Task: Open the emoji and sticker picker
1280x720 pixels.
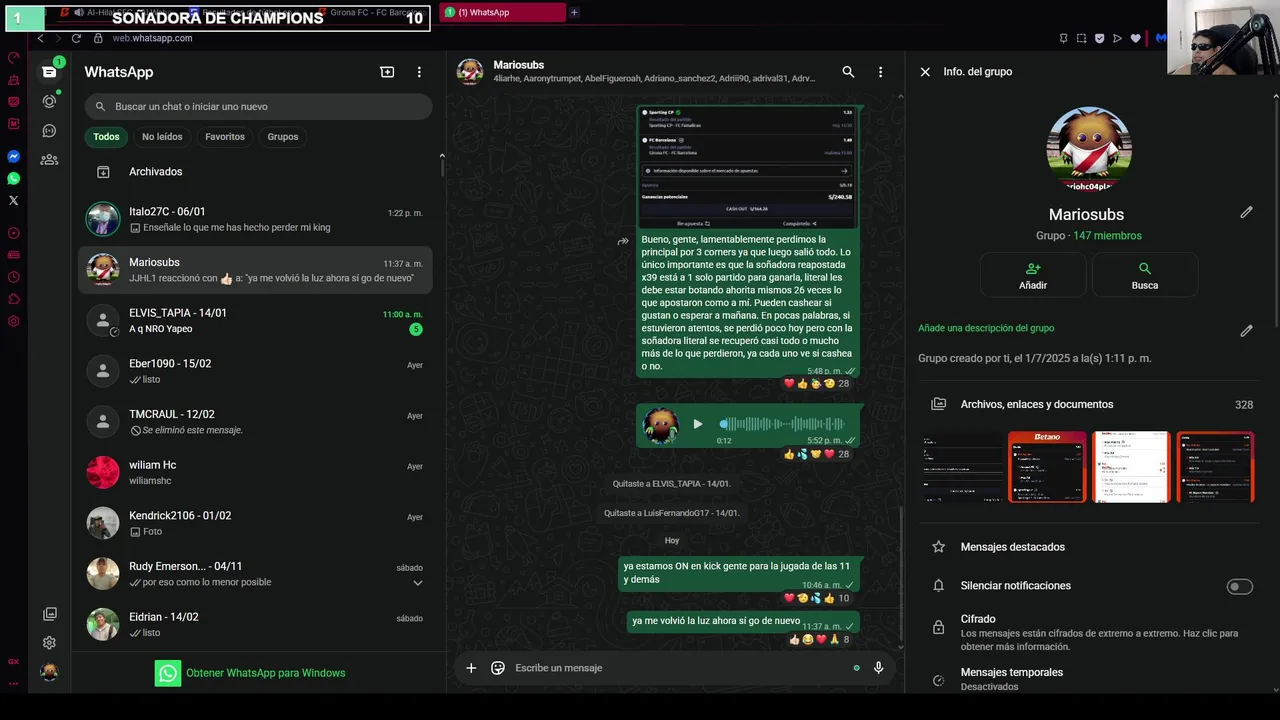Action: click(498, 668)
